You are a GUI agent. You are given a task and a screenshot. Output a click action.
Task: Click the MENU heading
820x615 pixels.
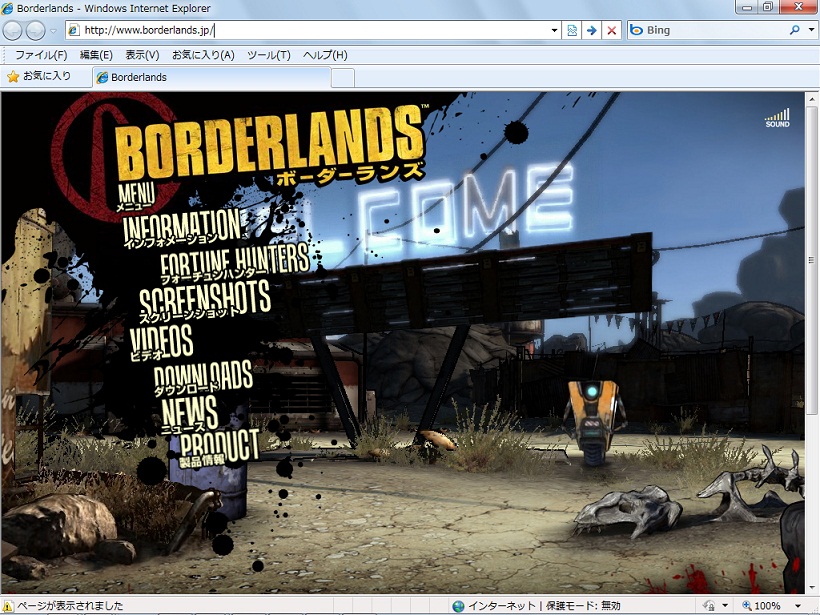tap(136, 197)
